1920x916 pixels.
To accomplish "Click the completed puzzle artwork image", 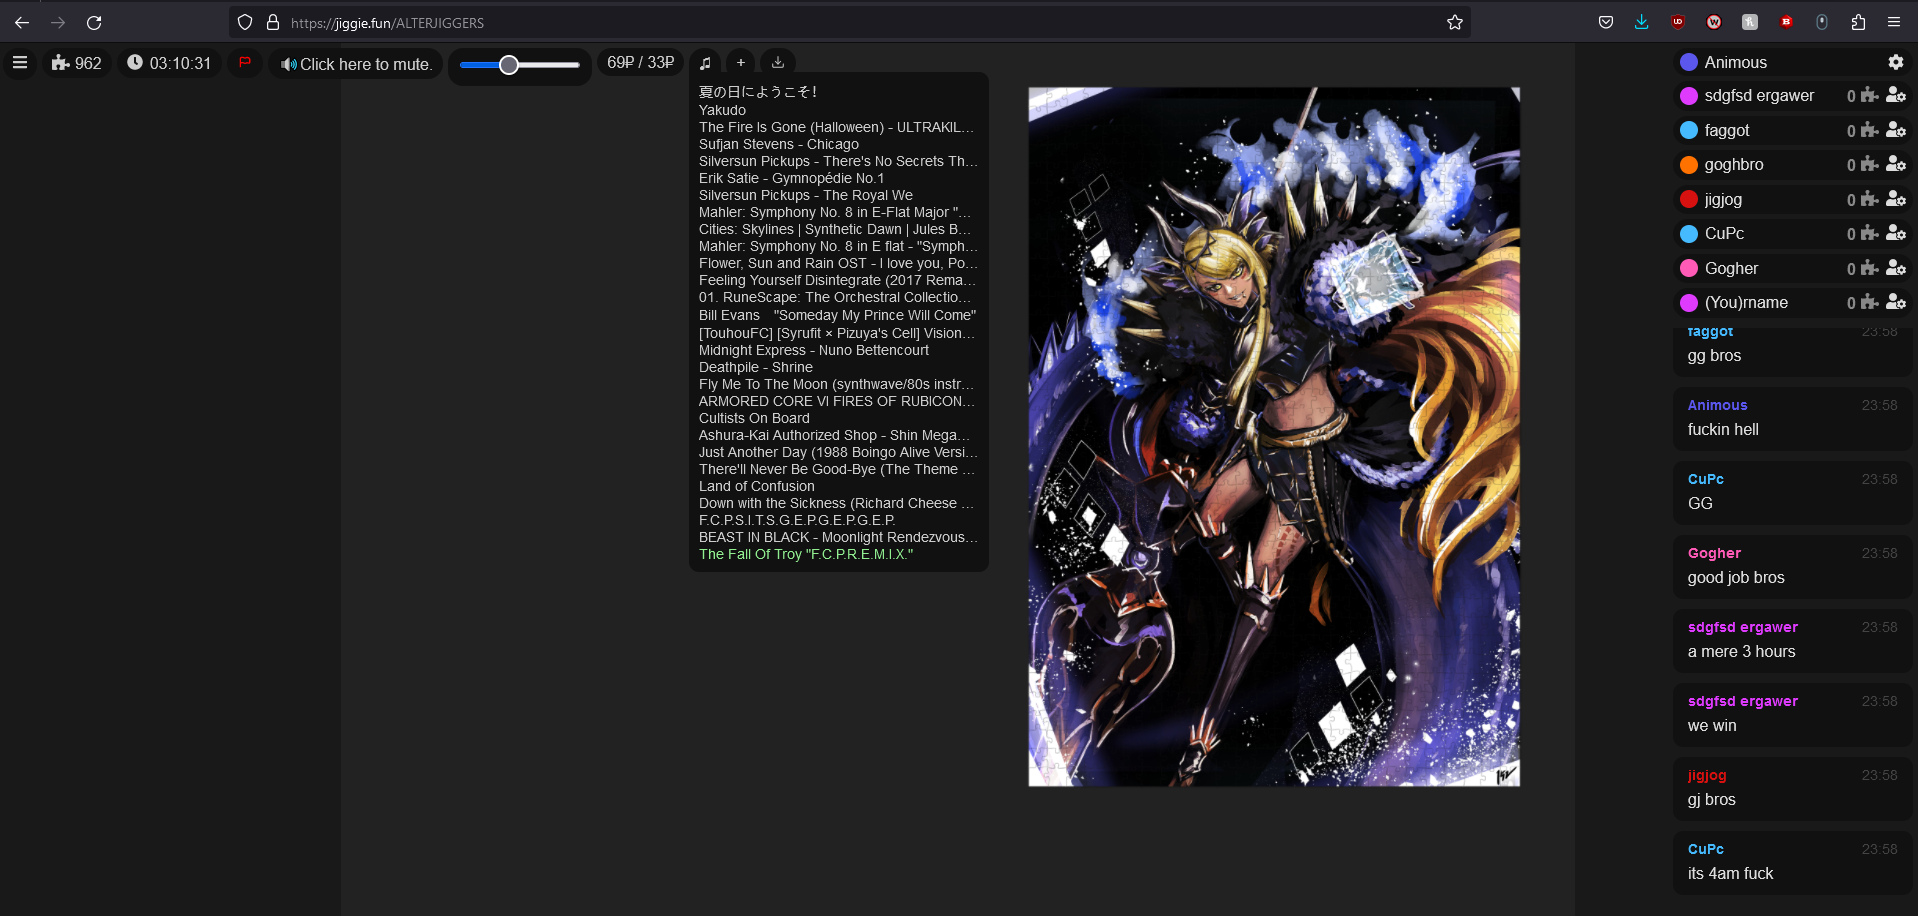I will [x=1274, y=437].
